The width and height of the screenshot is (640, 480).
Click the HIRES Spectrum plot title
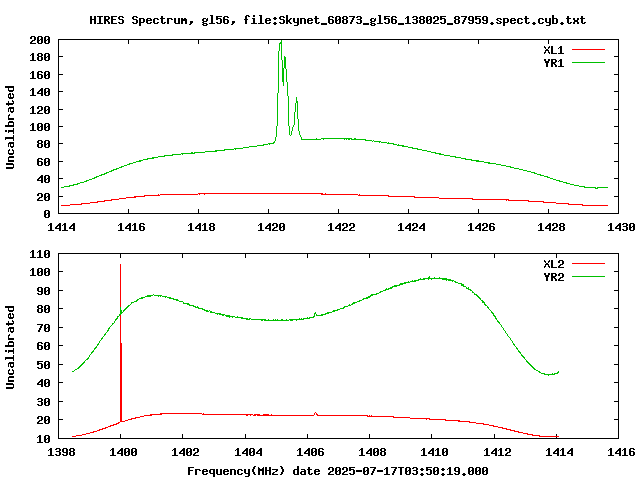pyautogui.click(x=338, y=20)
